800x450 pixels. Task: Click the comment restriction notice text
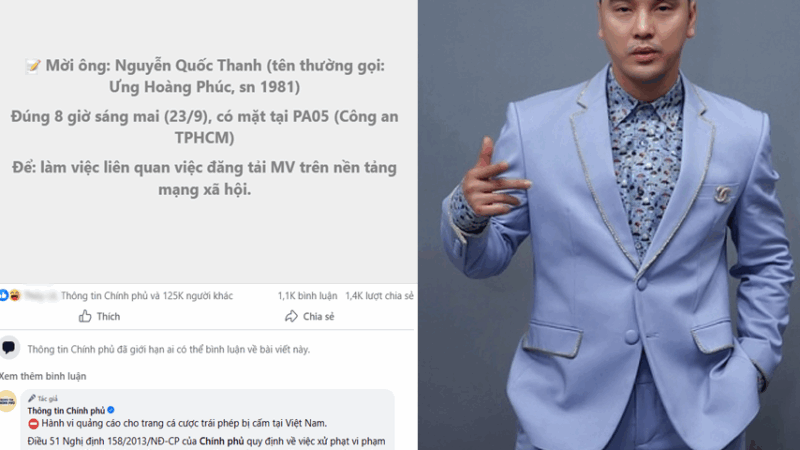click(168, 349)
